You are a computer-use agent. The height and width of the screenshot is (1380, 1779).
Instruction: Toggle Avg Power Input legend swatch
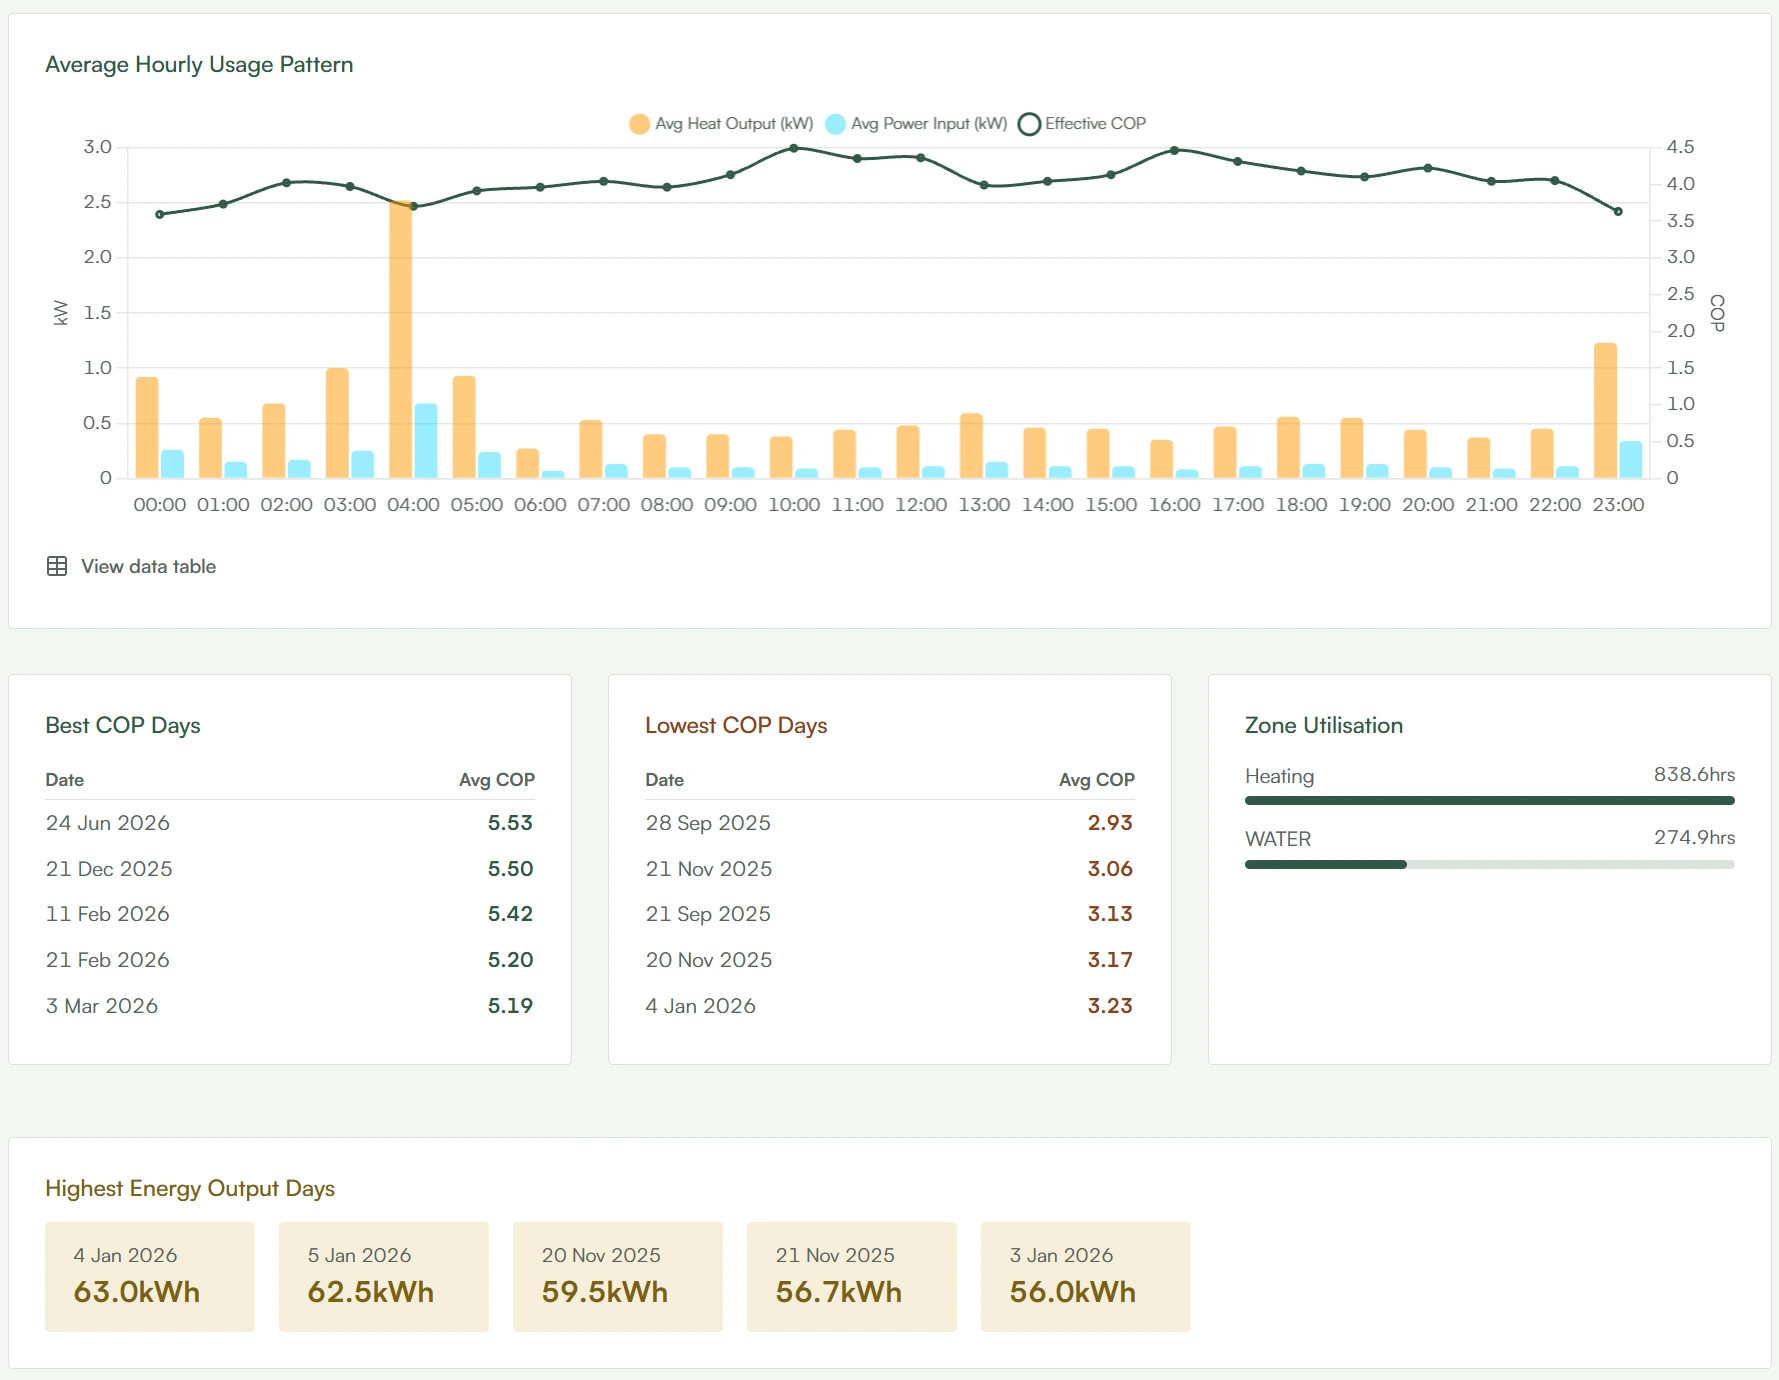835,124
